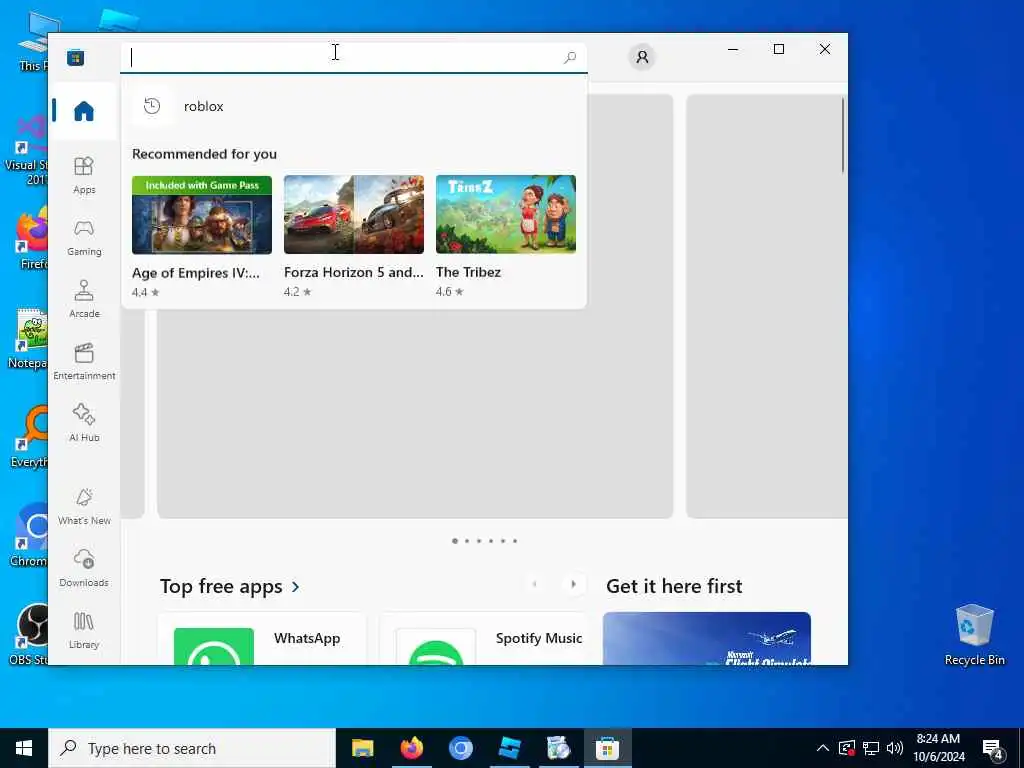Show What's New notifications

pos(84,506)
